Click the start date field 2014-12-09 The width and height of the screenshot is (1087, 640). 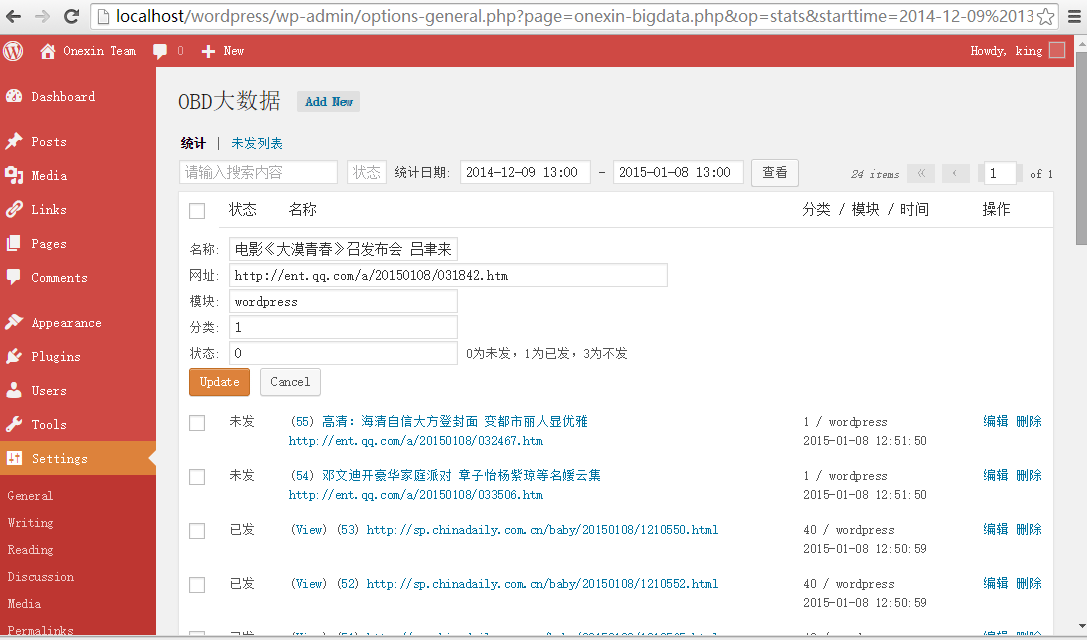point(525,173)
